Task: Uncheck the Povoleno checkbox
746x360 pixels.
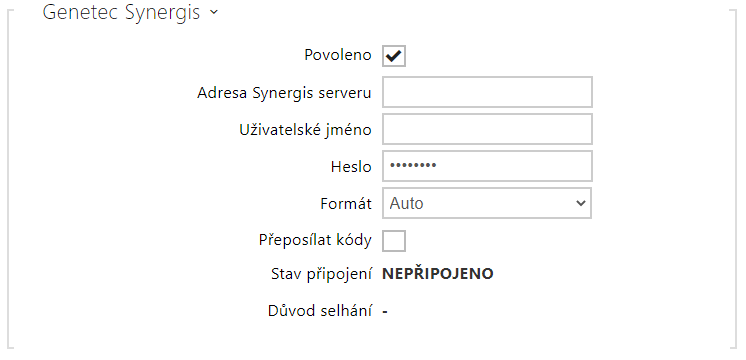Action: 394,56
